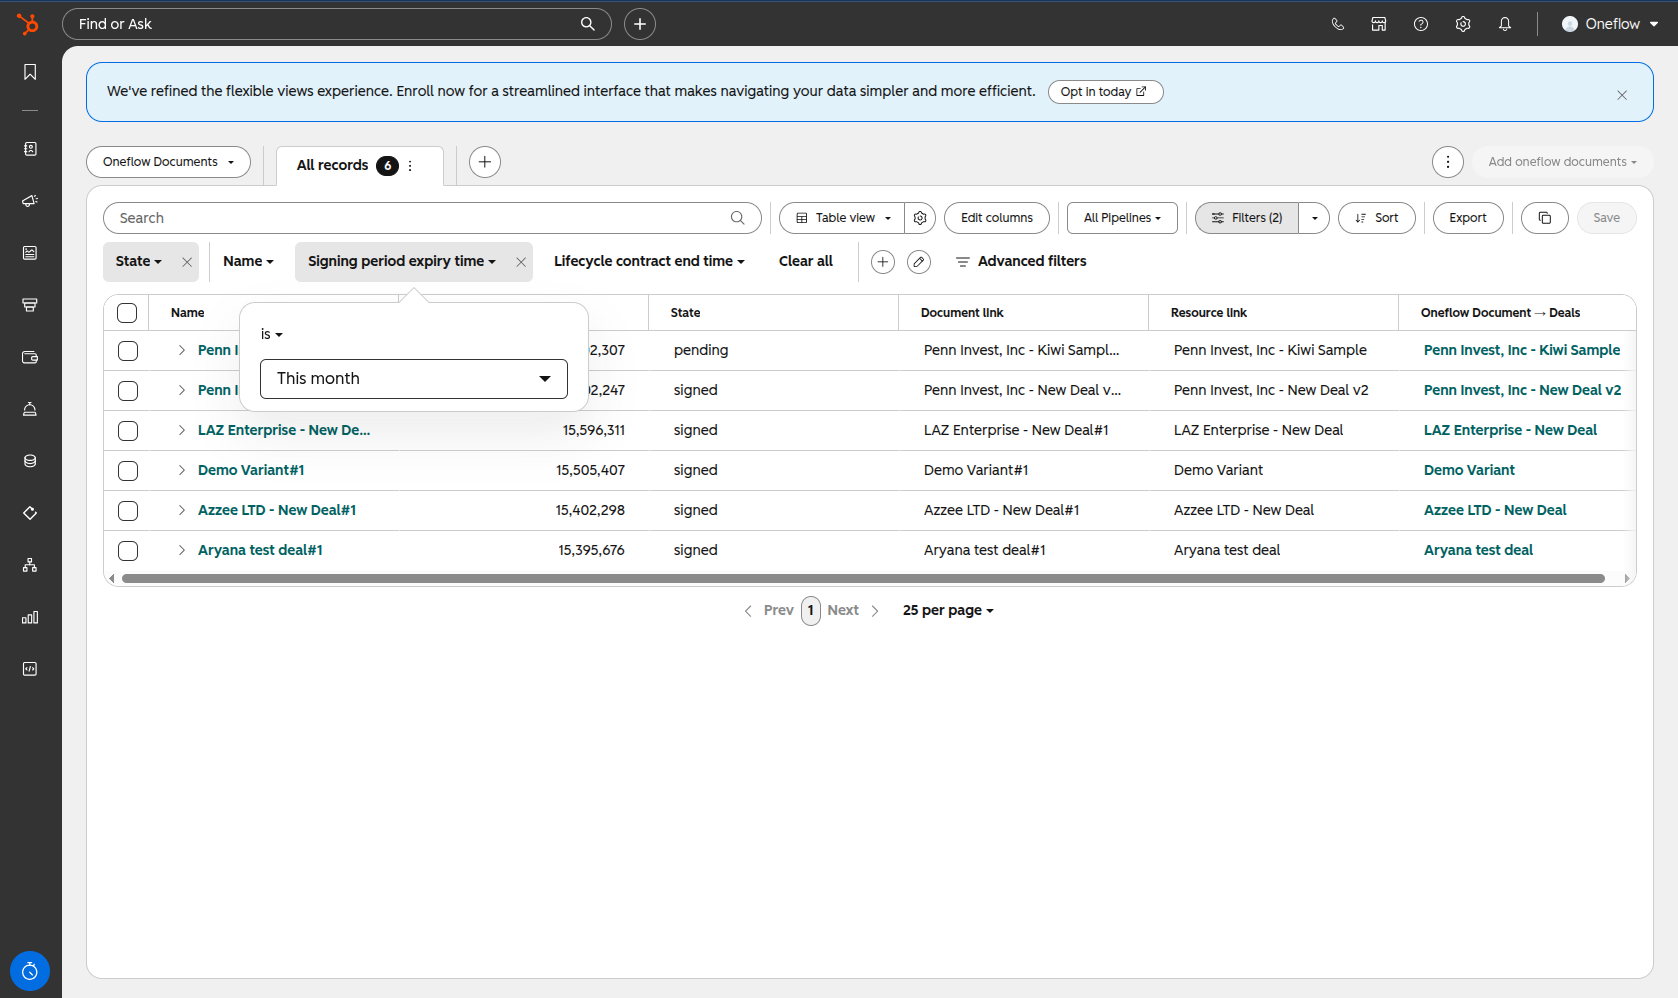Open the Aryana test deal associated deal link
The width and height of the screenshot is (1678, 998).
[1478, 550]
